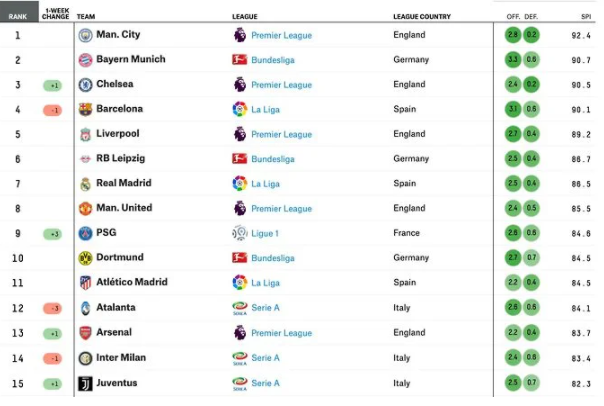Click PSG's +3 weekly change badge
This screenshot has height=406, width=604.
pyautogui.click(x=52, y=234)
